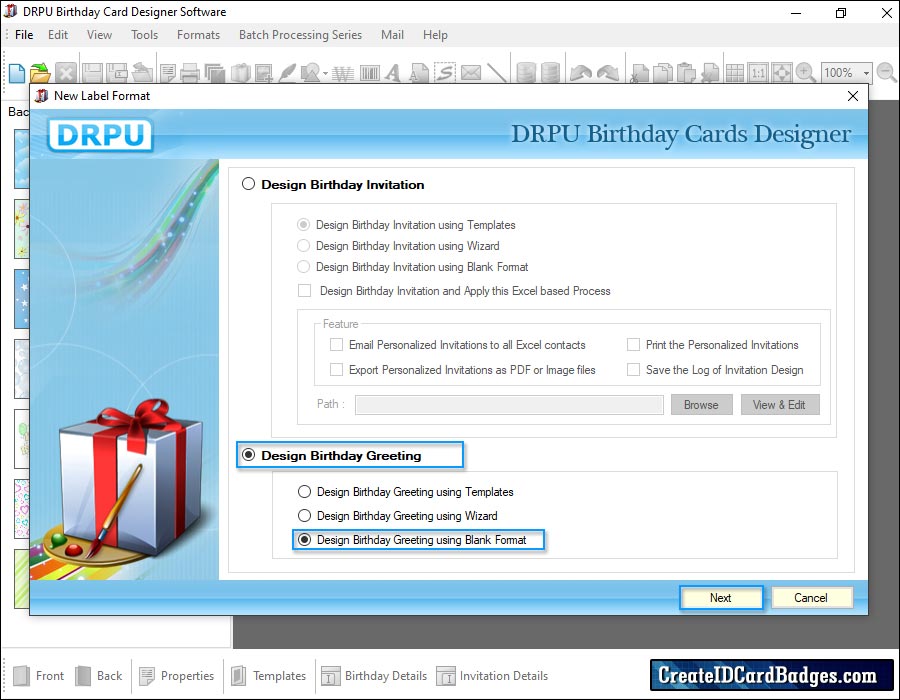Choose Design Birthday Invitation using Blank Format
The width and height of the screenshot is (900, 700).
coord(303,267)
